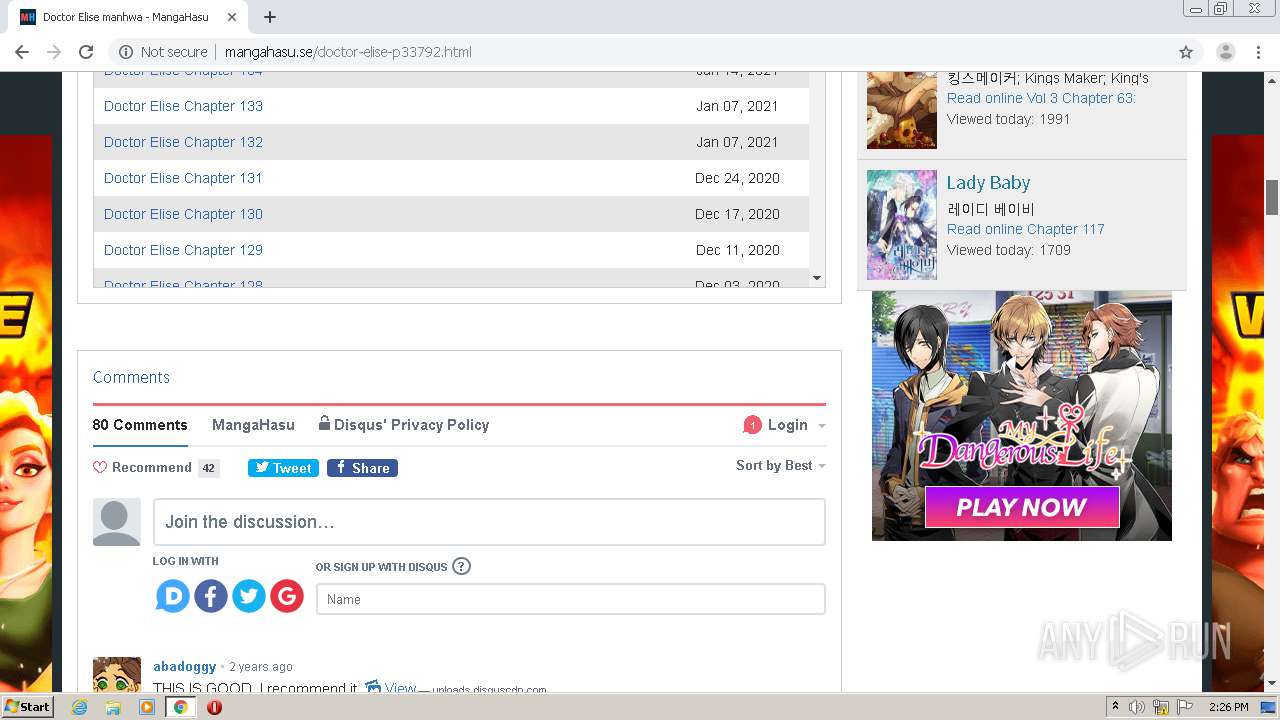The image size is (1280, 720).
Task: Bookmark this page with the star icon
Action: 1186,52
